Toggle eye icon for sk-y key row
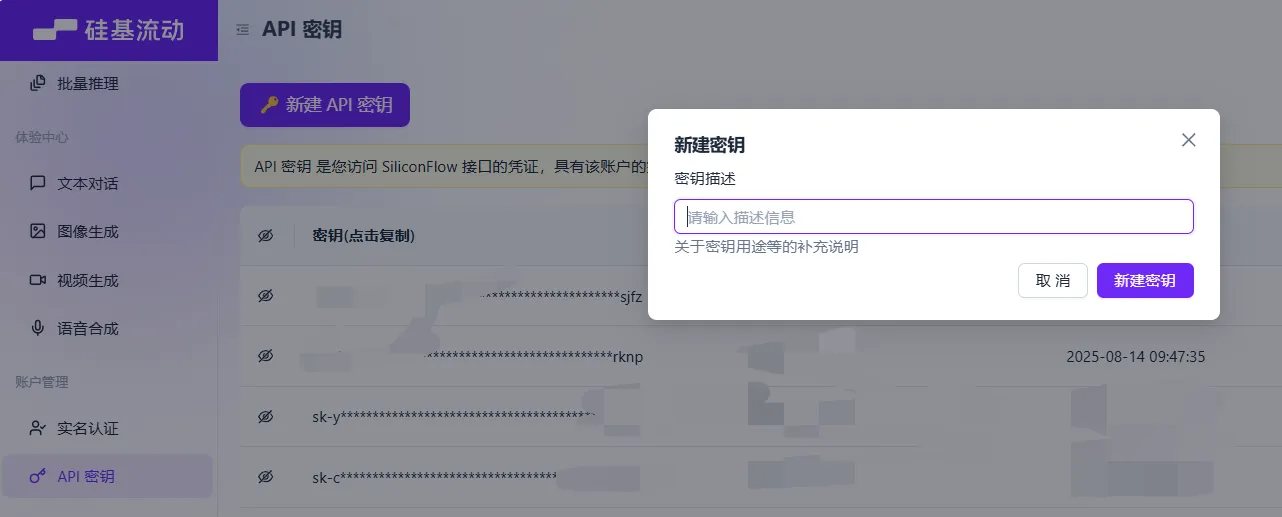This screenshot has width=1282, height=517. pos(265,417)
